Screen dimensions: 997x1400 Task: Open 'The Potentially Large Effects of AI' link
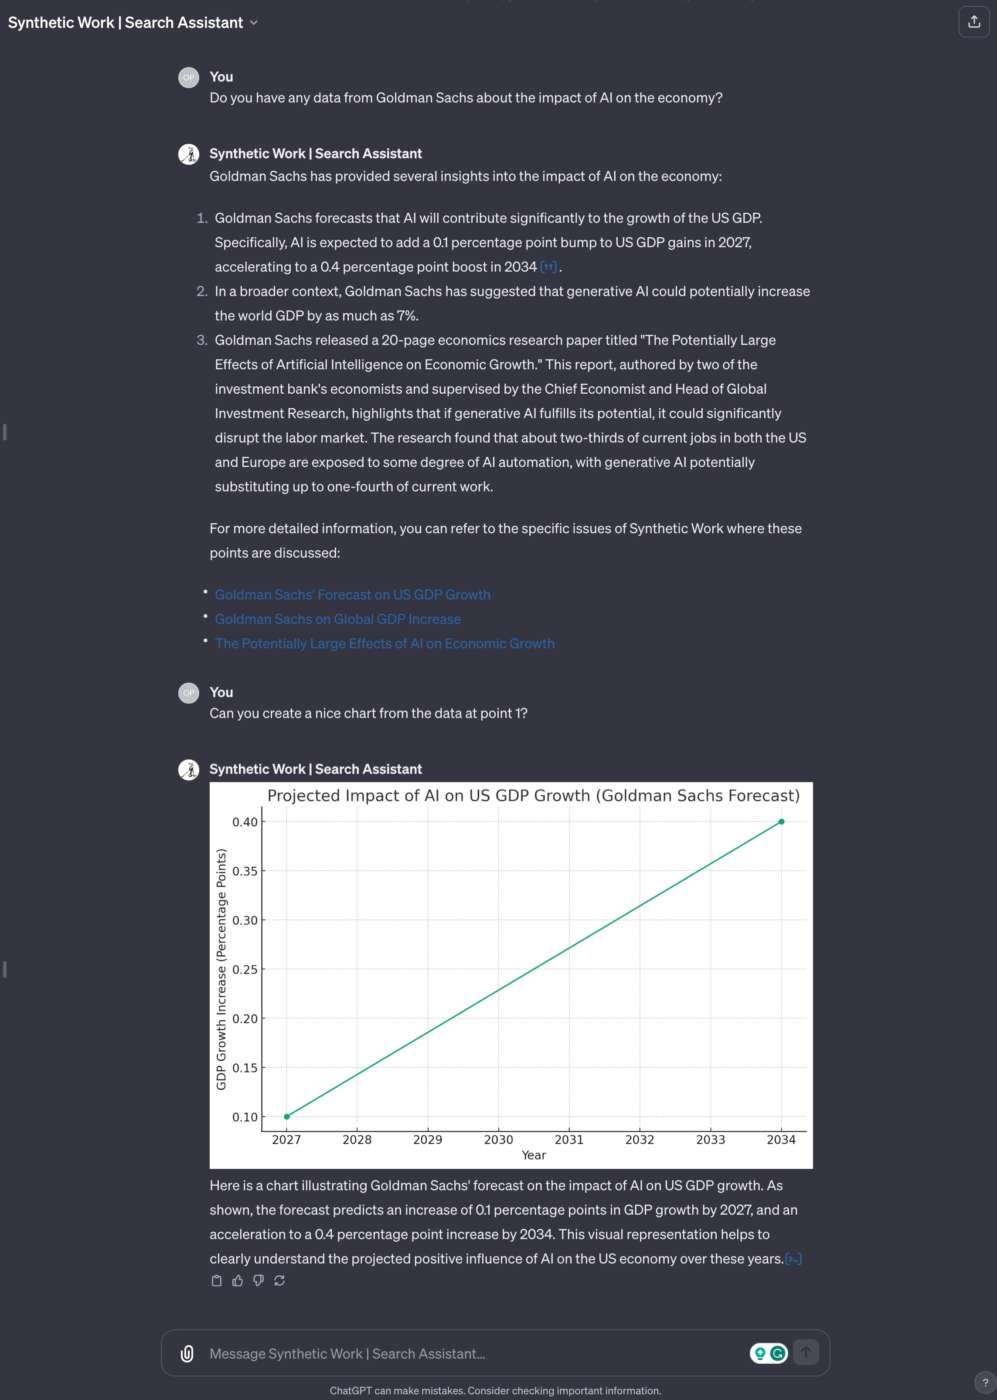[x=384, y=643]
